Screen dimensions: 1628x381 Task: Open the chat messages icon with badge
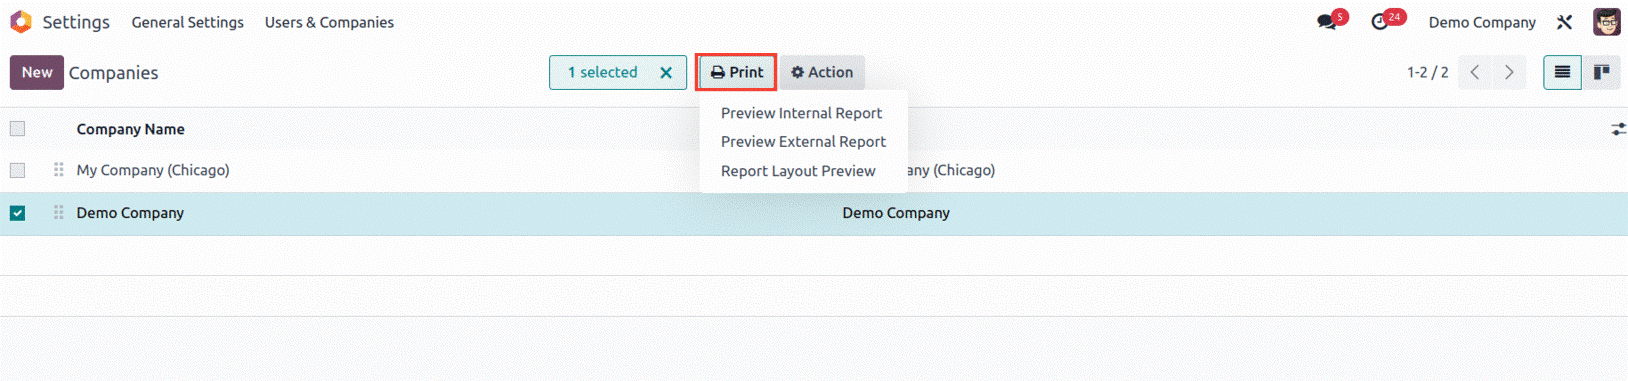point(1327,22)
